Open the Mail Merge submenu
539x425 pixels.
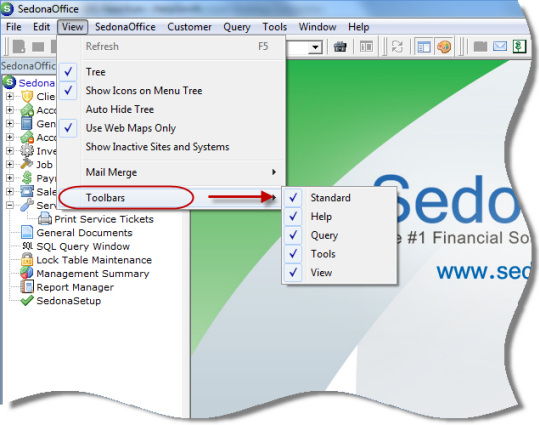point(171,172)
